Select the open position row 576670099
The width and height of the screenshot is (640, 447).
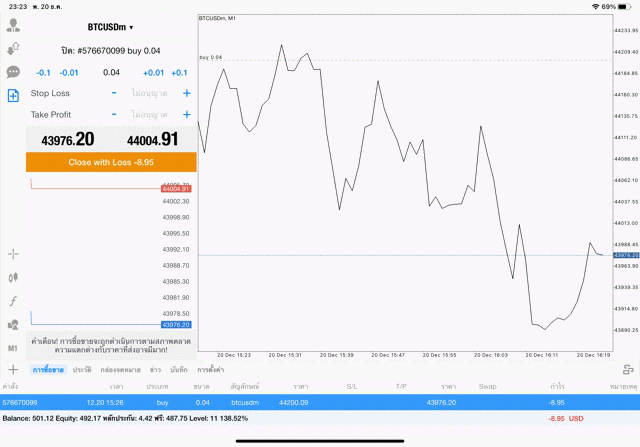click(320, 401)
